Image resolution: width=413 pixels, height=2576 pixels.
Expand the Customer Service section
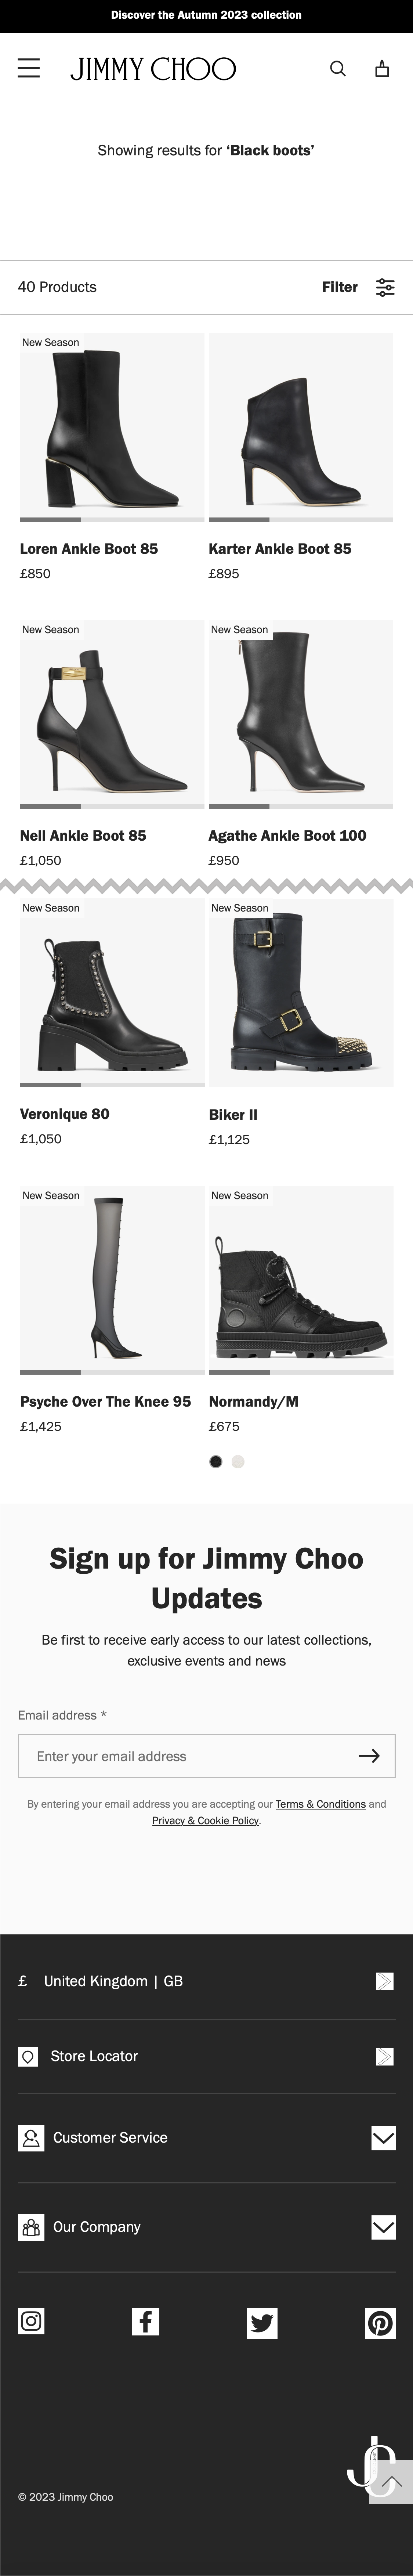coord(383,2138)
